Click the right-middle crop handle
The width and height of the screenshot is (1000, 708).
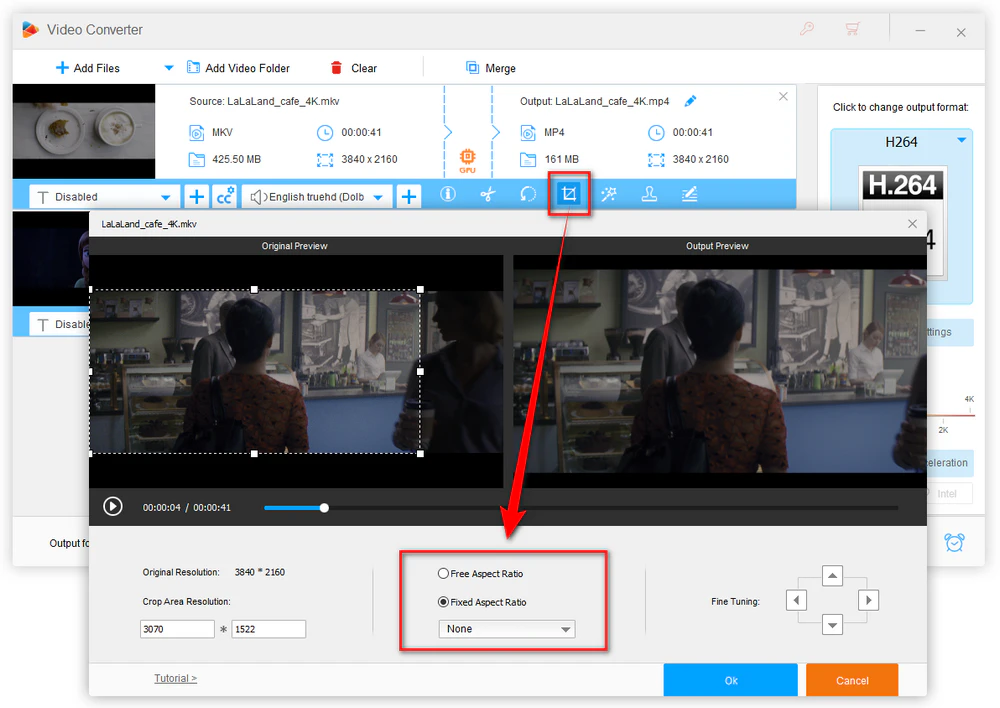tap(420, 371)
